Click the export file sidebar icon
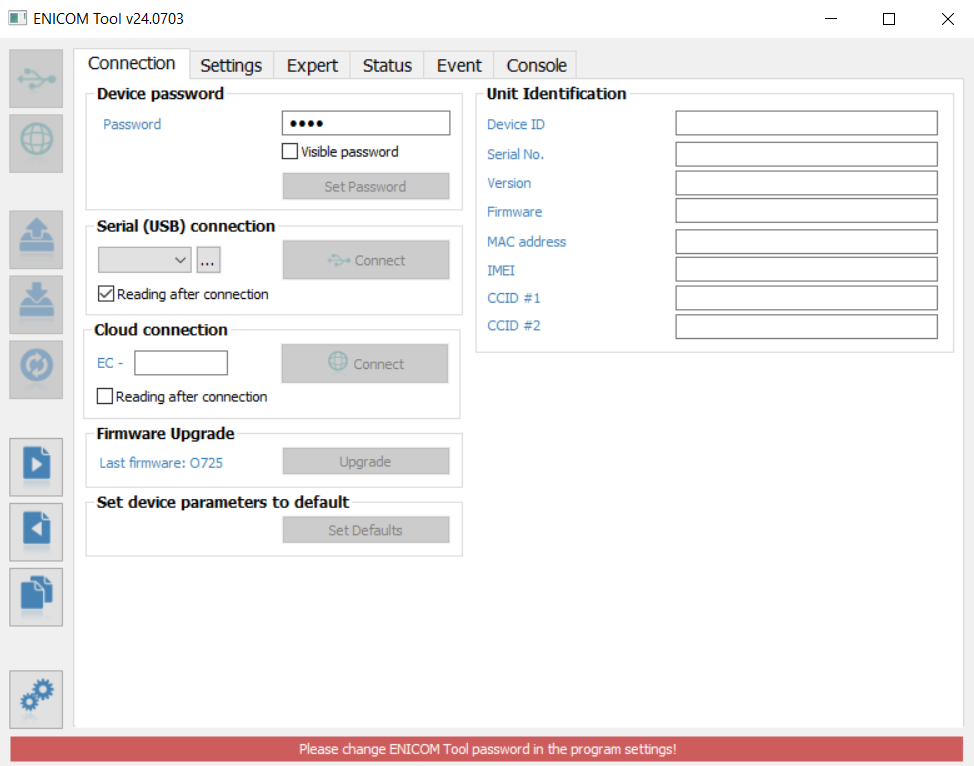The image size is (974, 766). pyautogui.click(x=35, y=467)
